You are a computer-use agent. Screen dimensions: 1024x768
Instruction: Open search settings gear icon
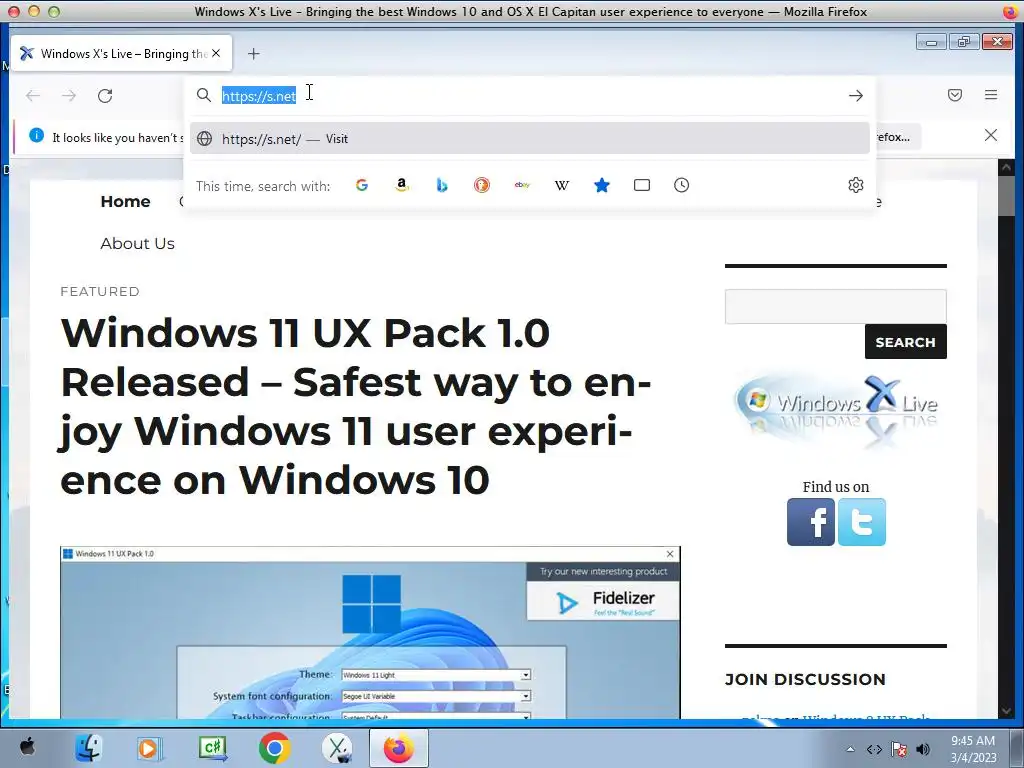click(x=856, y=185)
